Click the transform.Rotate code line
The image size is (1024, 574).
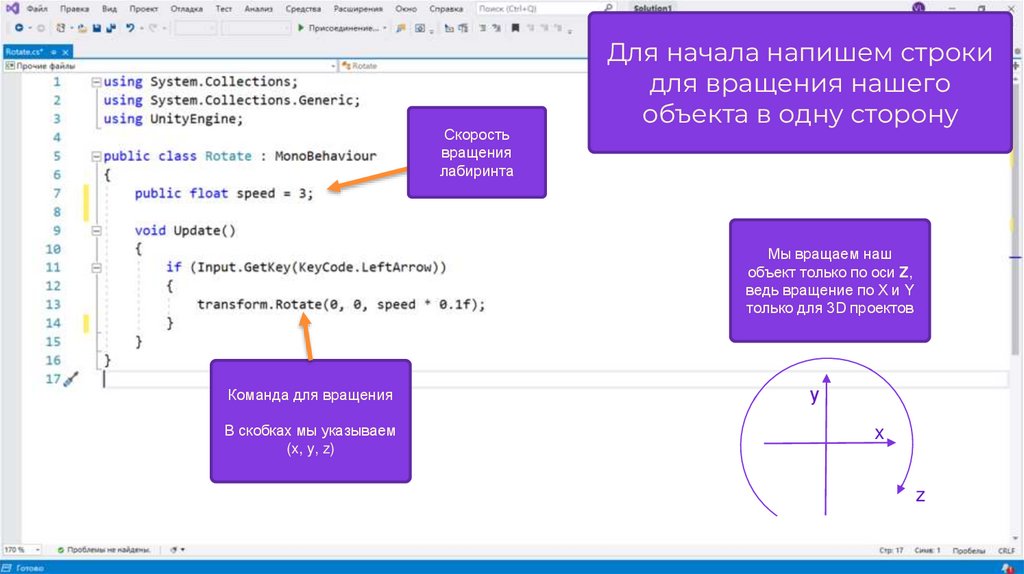[342, 304]
